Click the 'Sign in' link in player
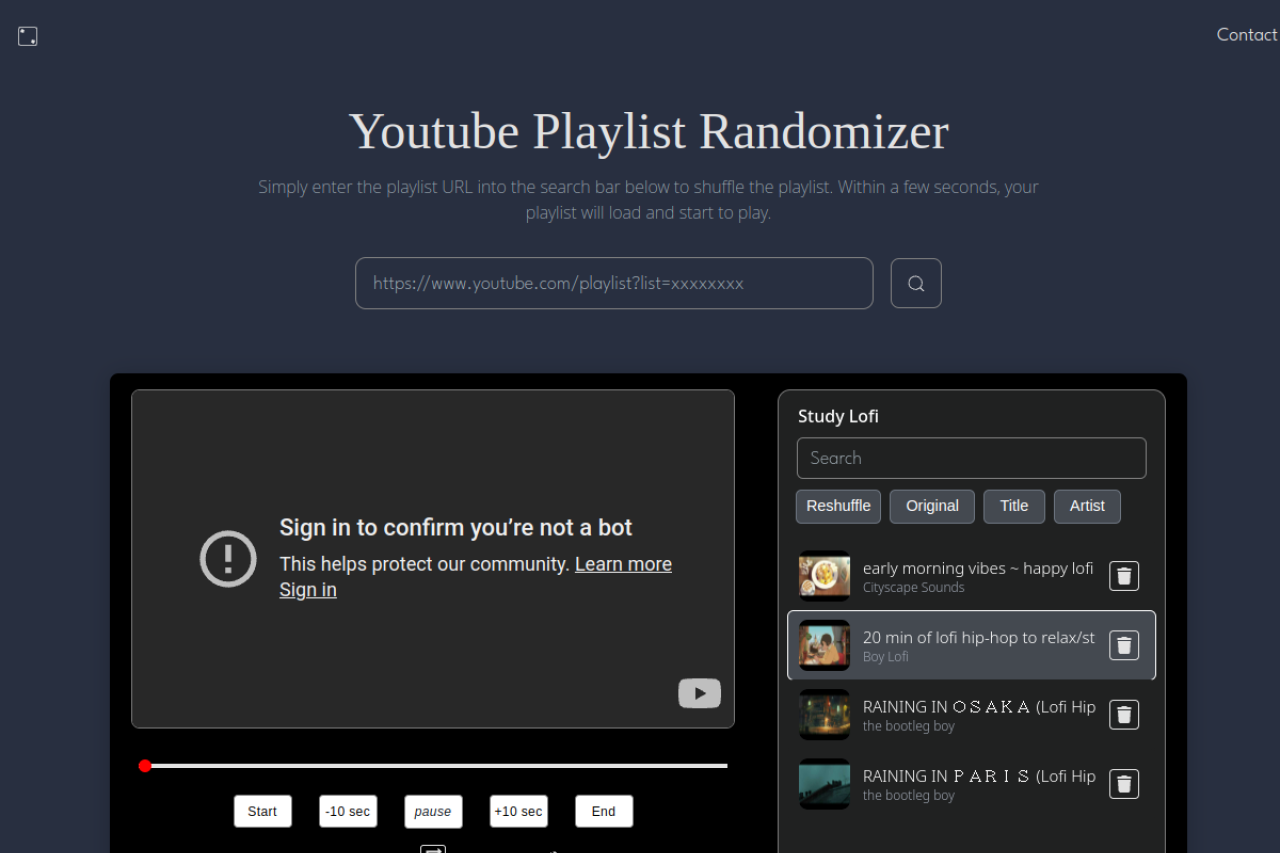 [308, 590]
